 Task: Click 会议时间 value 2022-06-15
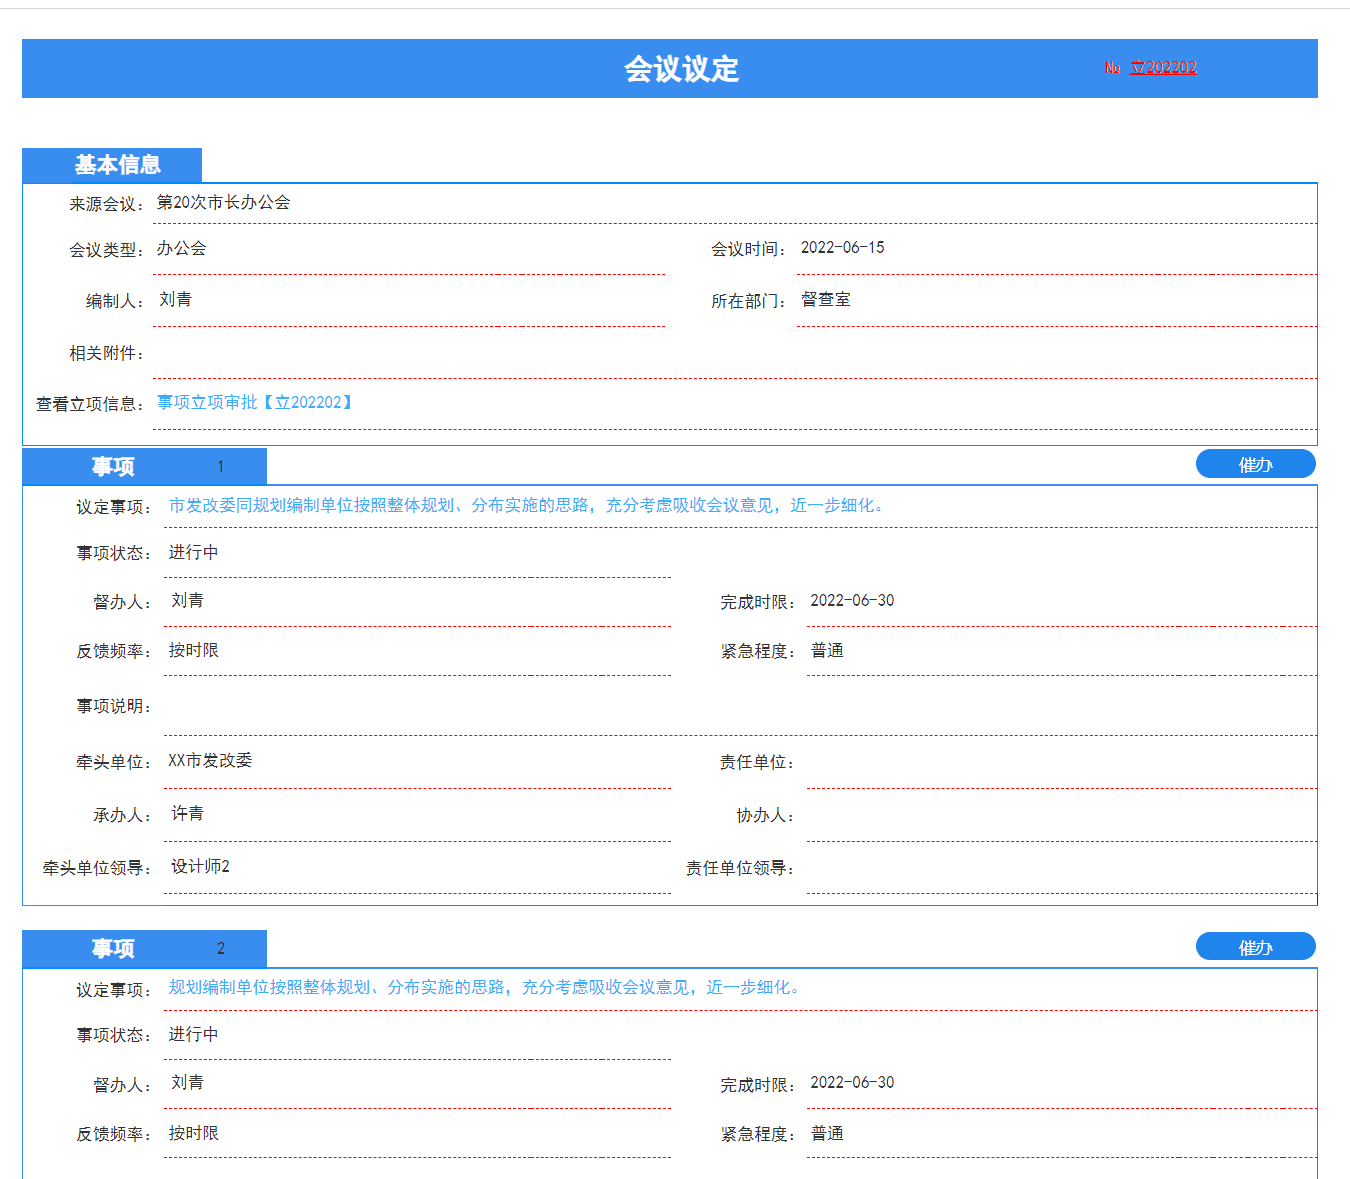click(842, 248)
